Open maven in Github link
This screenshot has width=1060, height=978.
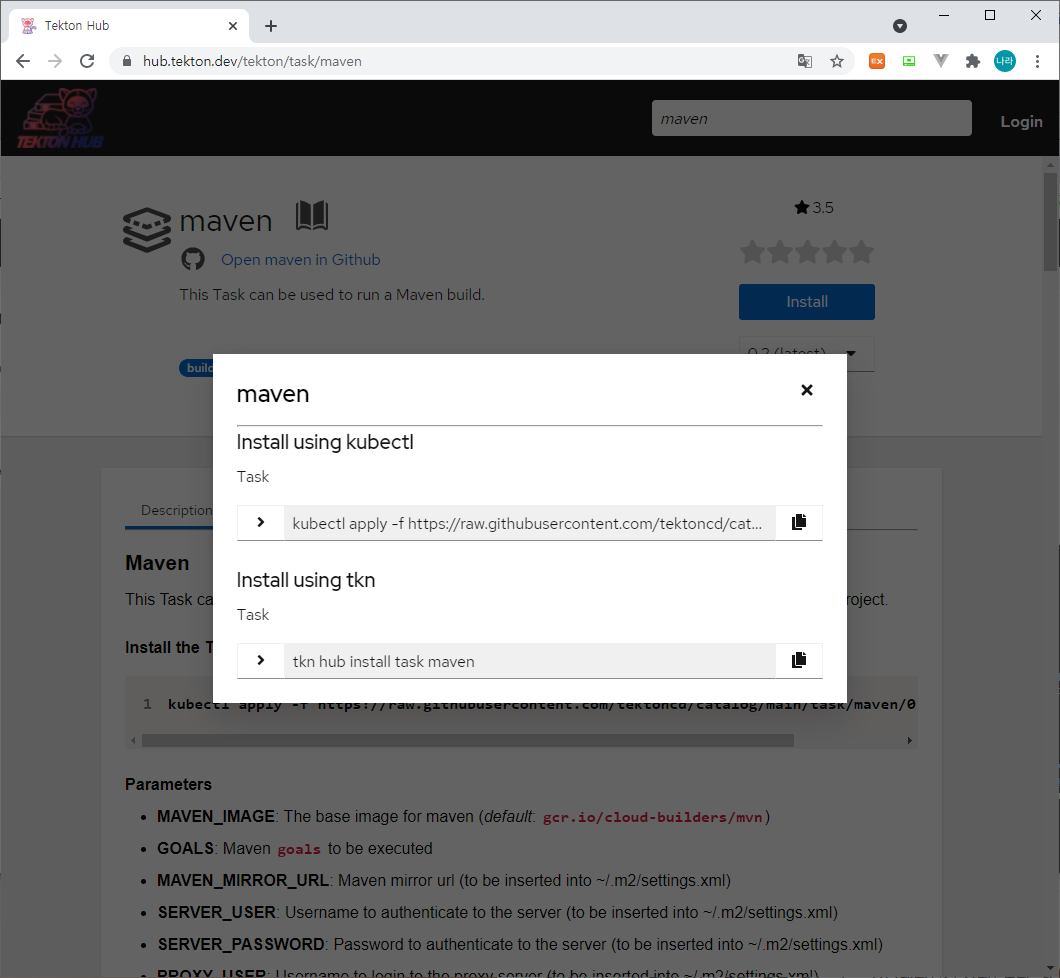tap(301, 260)
